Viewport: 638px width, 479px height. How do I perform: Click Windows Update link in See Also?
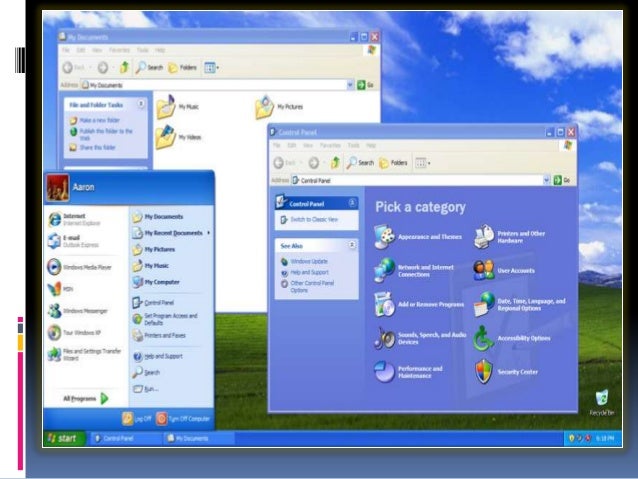tap(309, 261)
